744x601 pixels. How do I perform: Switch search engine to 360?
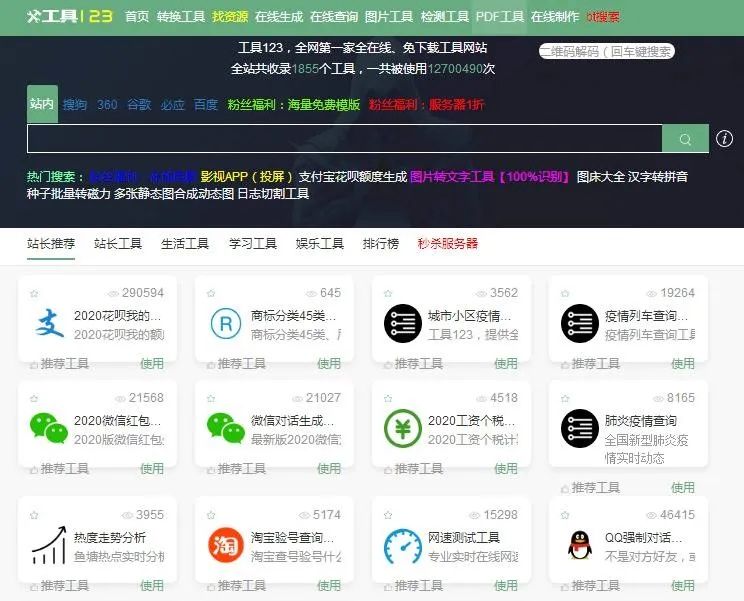(x=107, y=104)
